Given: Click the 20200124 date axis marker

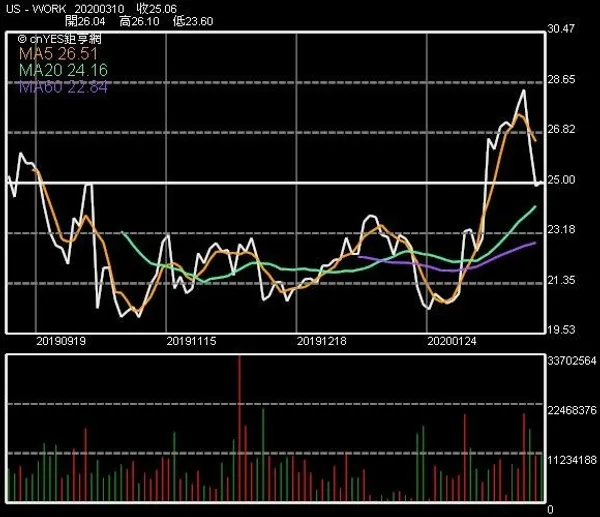Looking at the screenshot, I should tap(452, 341).
